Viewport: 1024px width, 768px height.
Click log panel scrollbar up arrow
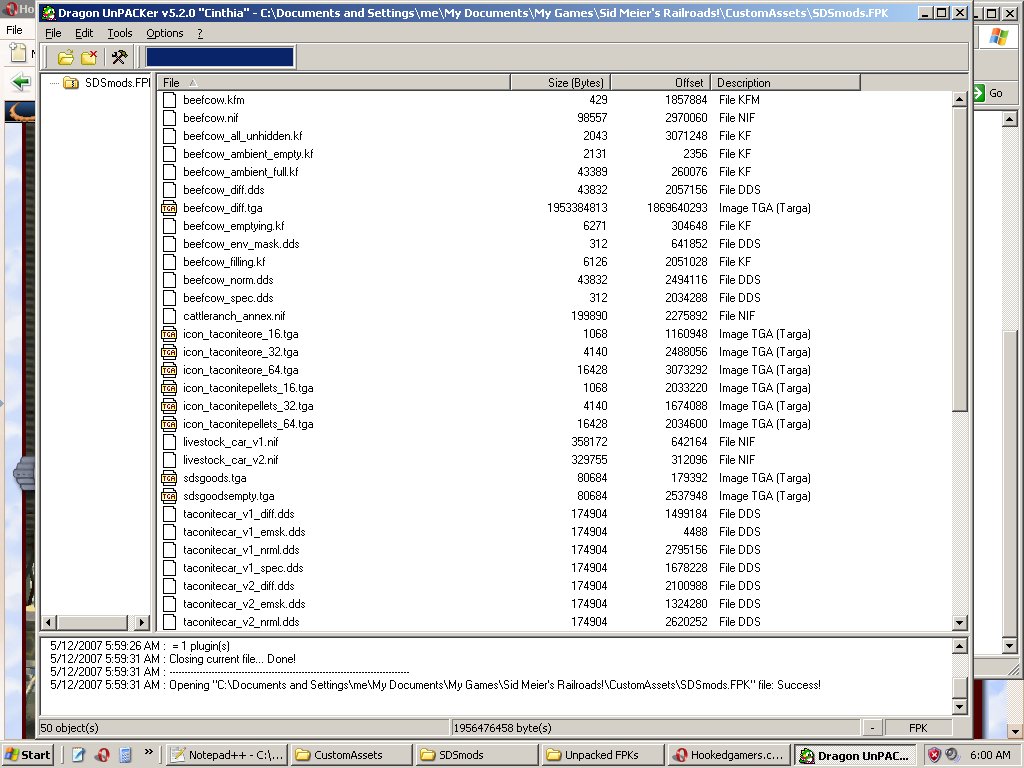pyautogui.click(x=959, y=647)
